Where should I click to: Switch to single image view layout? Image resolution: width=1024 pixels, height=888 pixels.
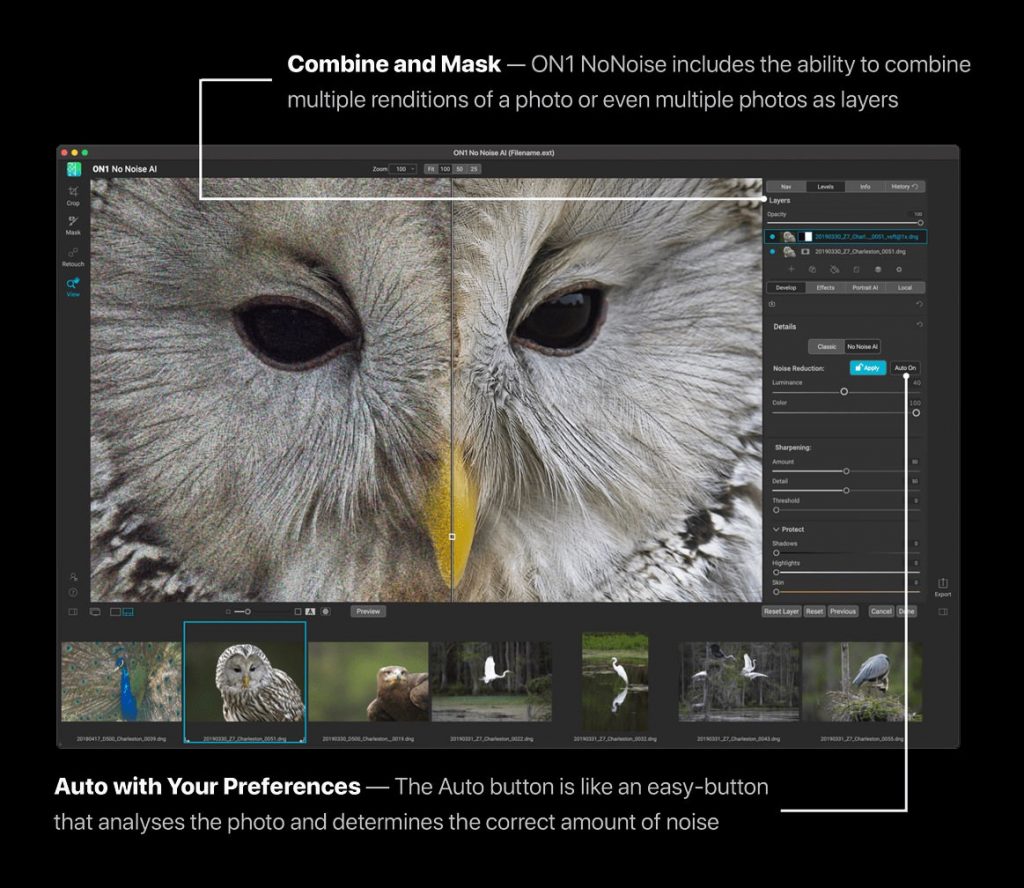pos(116,612)
